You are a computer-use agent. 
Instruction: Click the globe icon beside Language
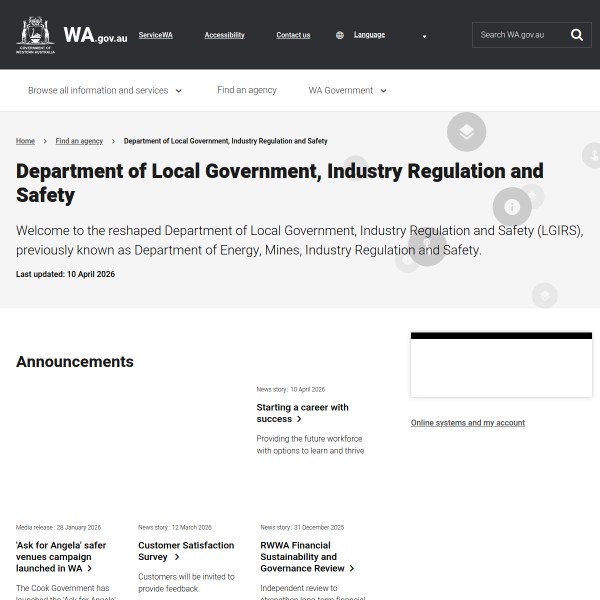(340, 35)
